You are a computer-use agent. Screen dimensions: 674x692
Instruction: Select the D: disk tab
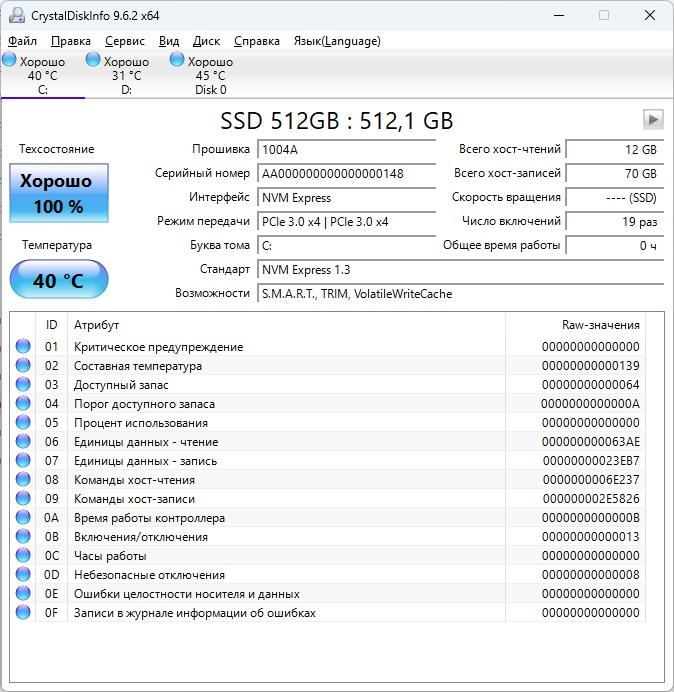click(126, 75)
